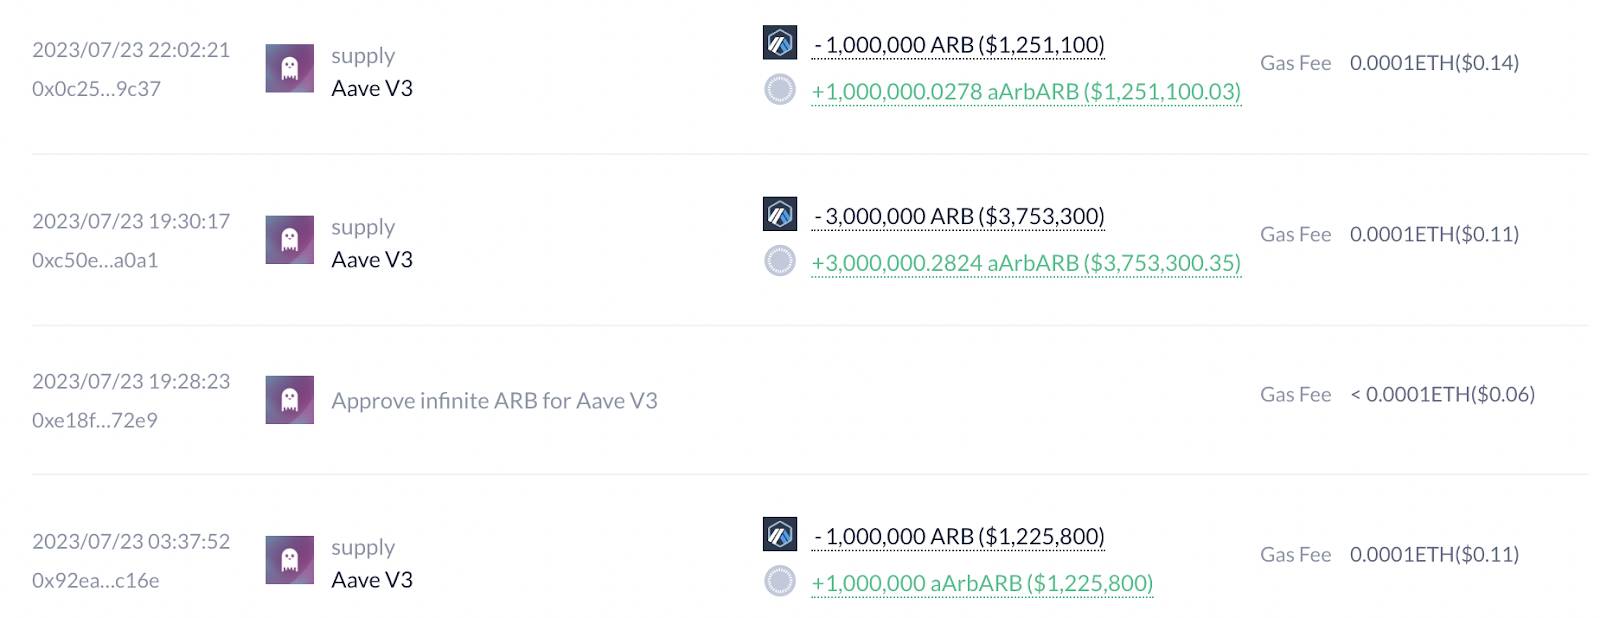Click ARB token icon next to -1,000,000 ARB ($1,251,100)
This screenshot has width=1600, height=618.
[x=780, y=43]
